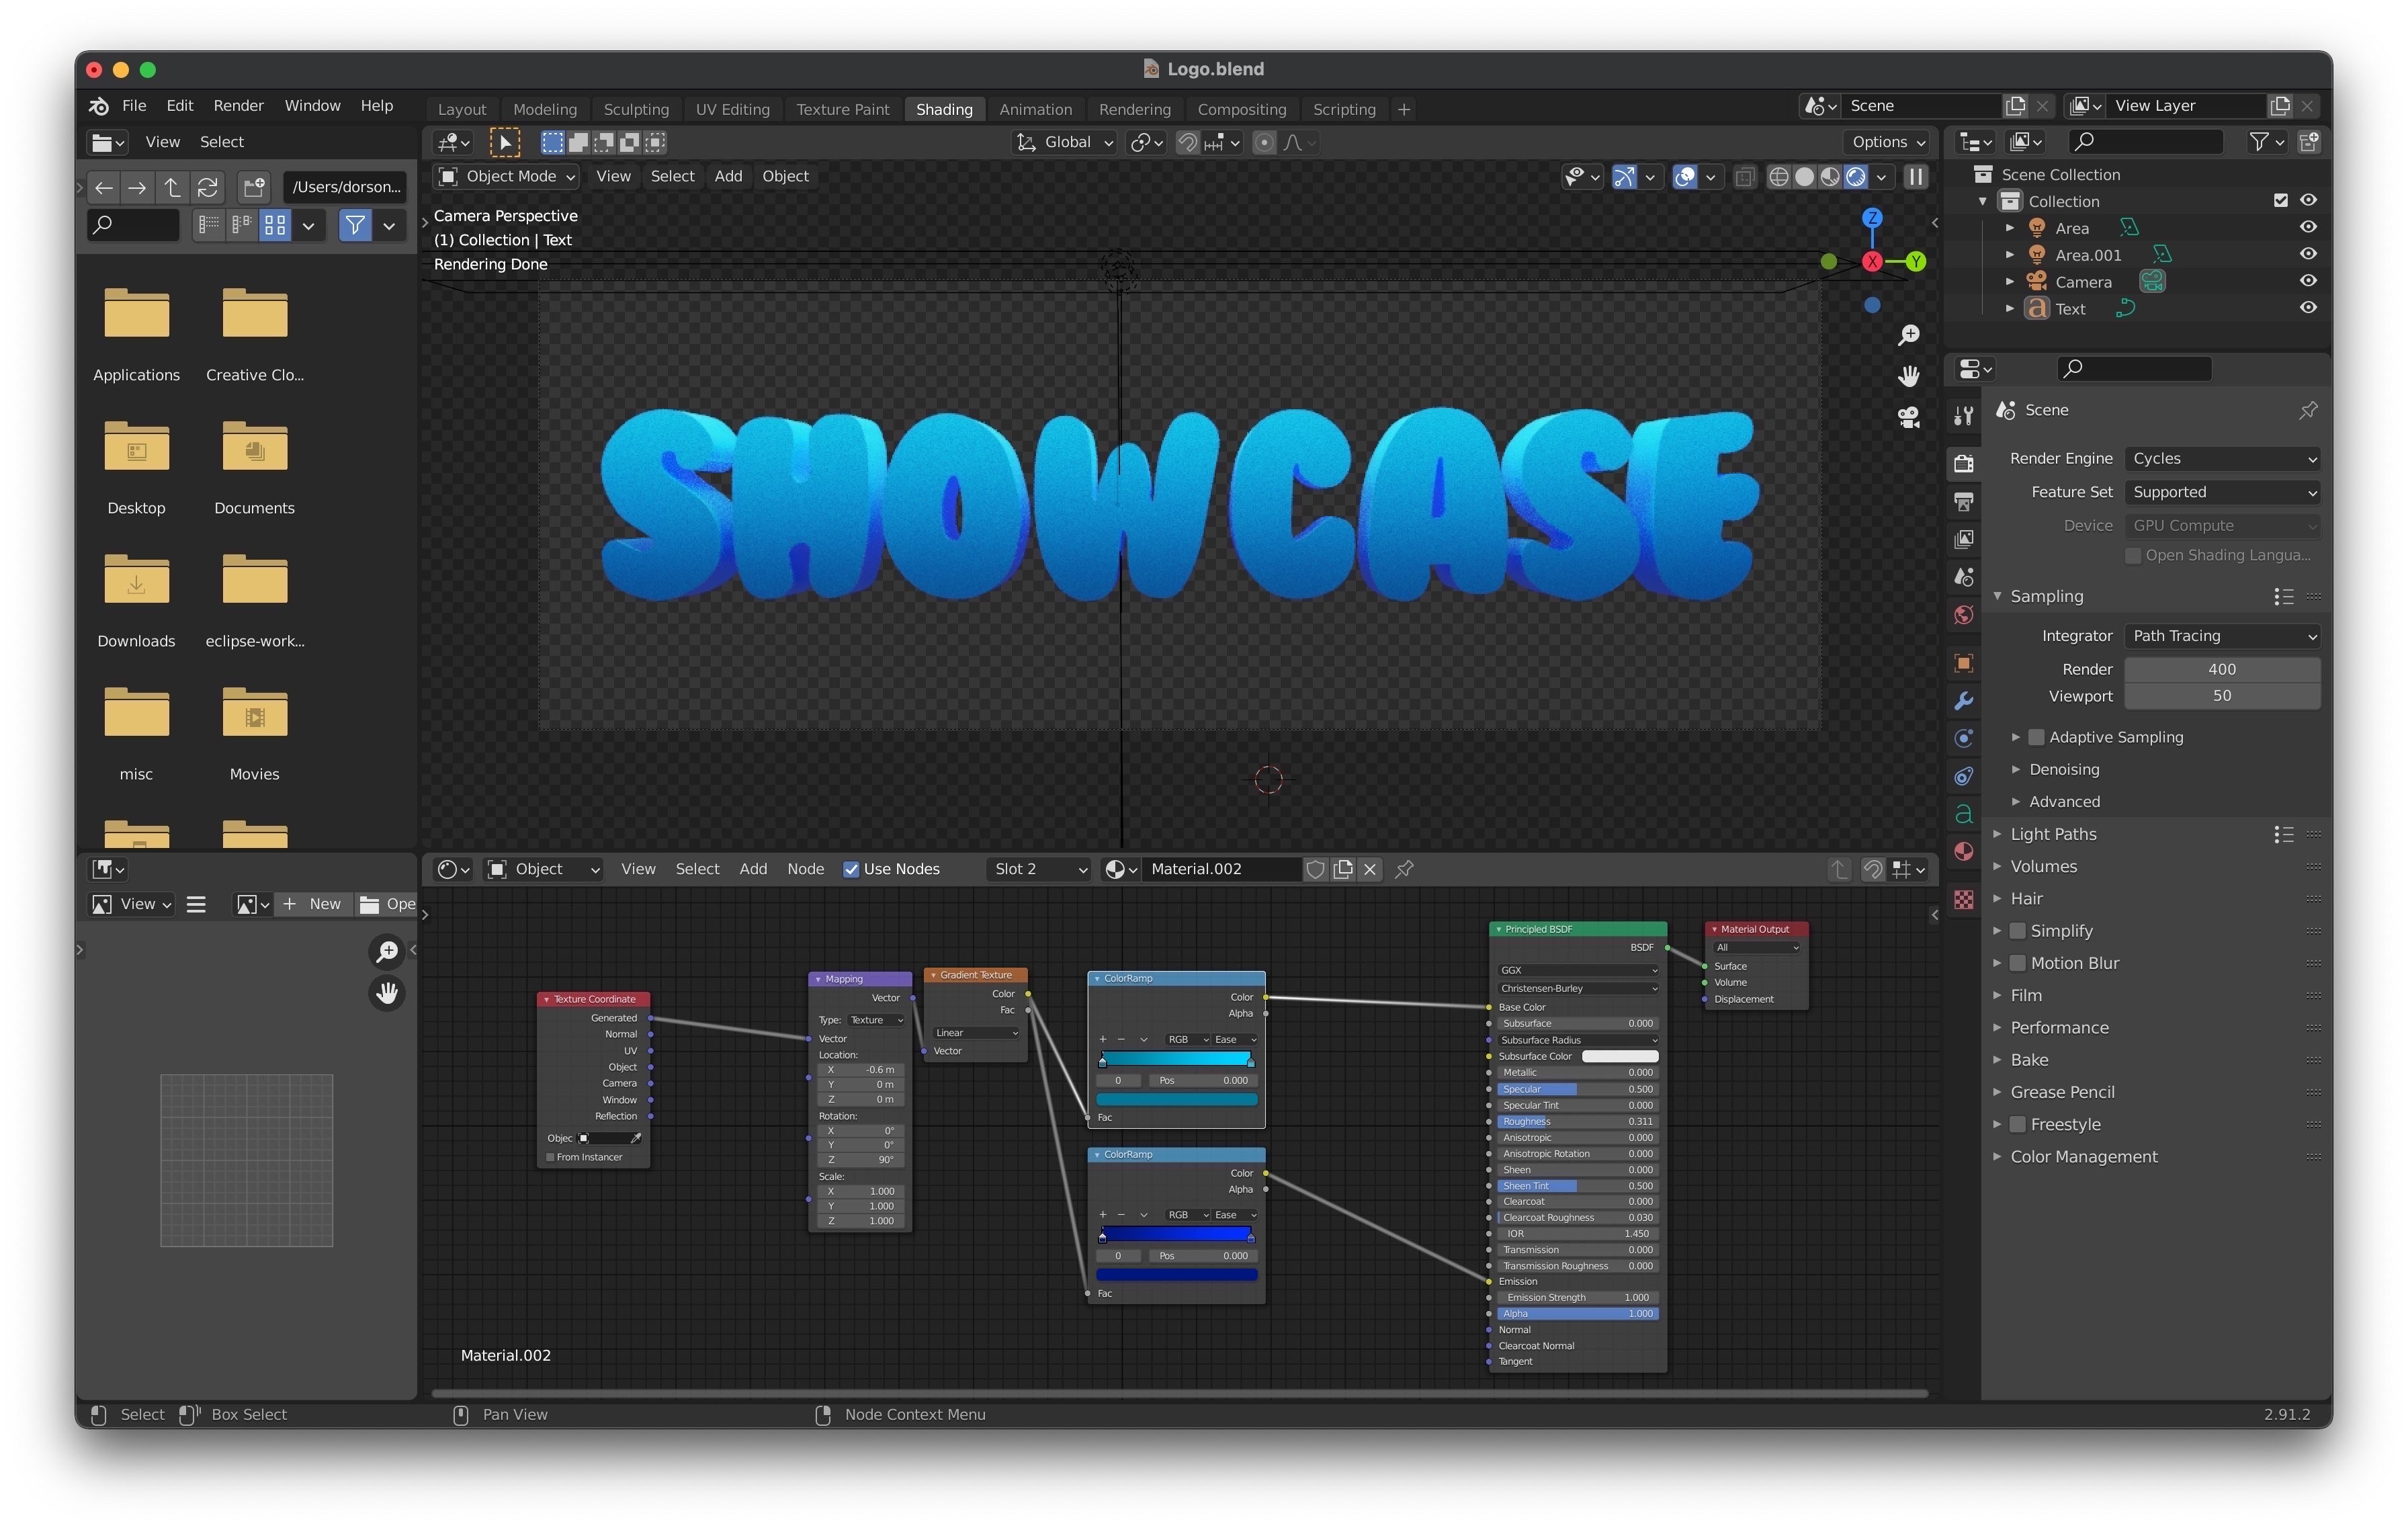Open Modifier Properties via the wrench icon

tap(1963, 702)
